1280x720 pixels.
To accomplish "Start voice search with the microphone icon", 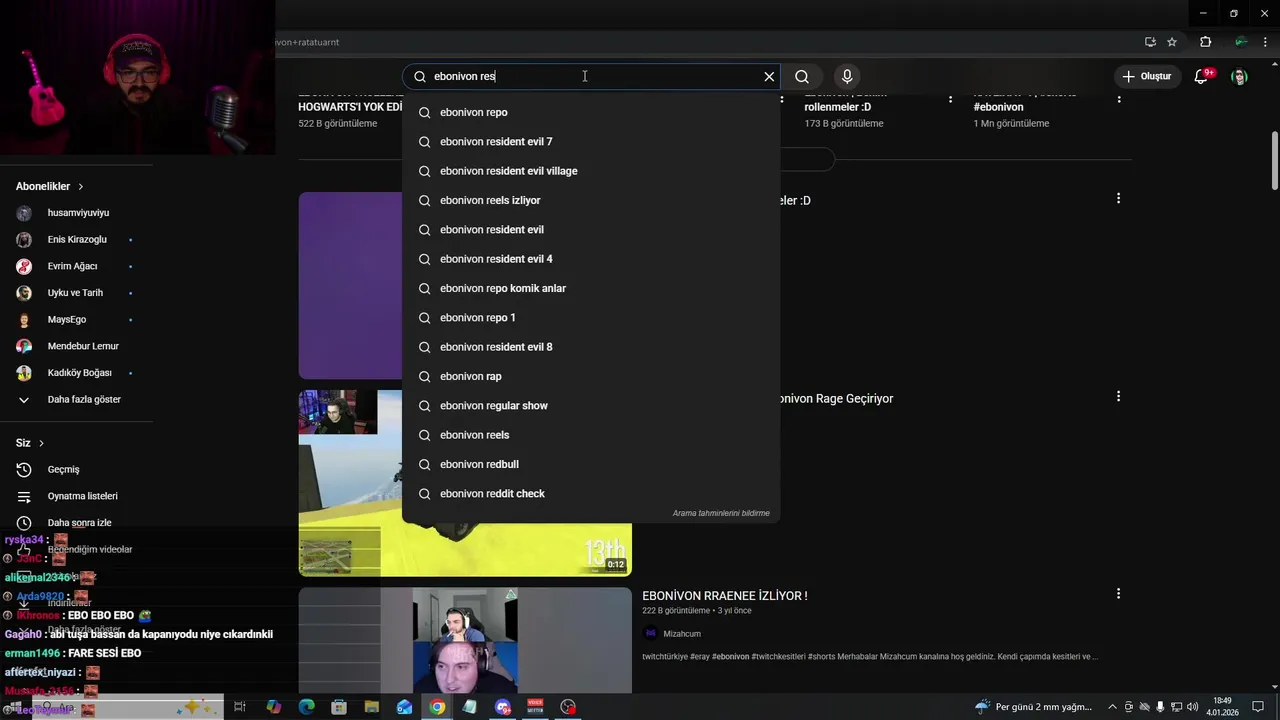I will click(847, 76).
